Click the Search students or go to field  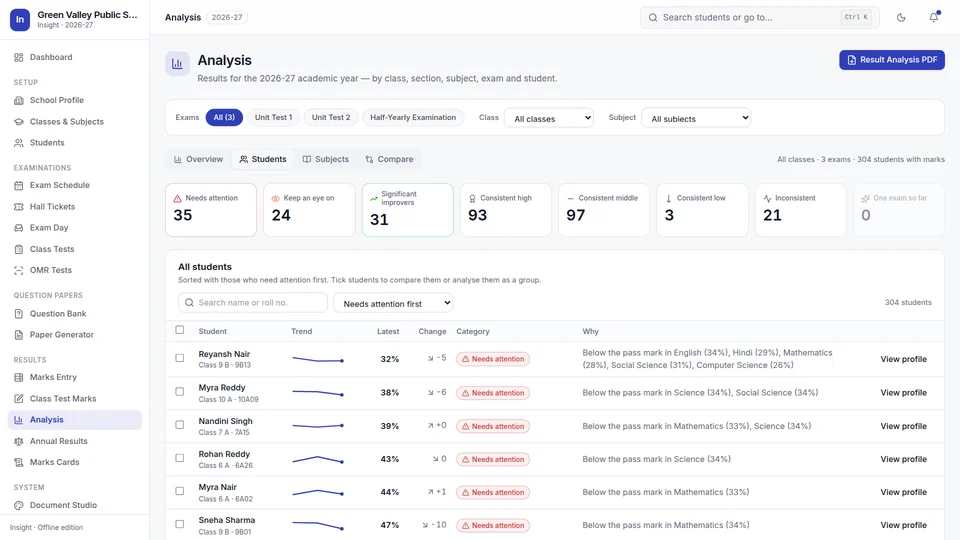pyautogui.click(x=759, y=17)
